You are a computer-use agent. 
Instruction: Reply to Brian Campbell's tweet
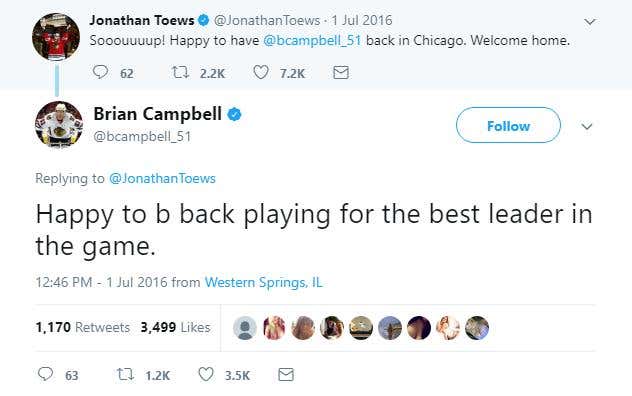[x=45, y=374]
